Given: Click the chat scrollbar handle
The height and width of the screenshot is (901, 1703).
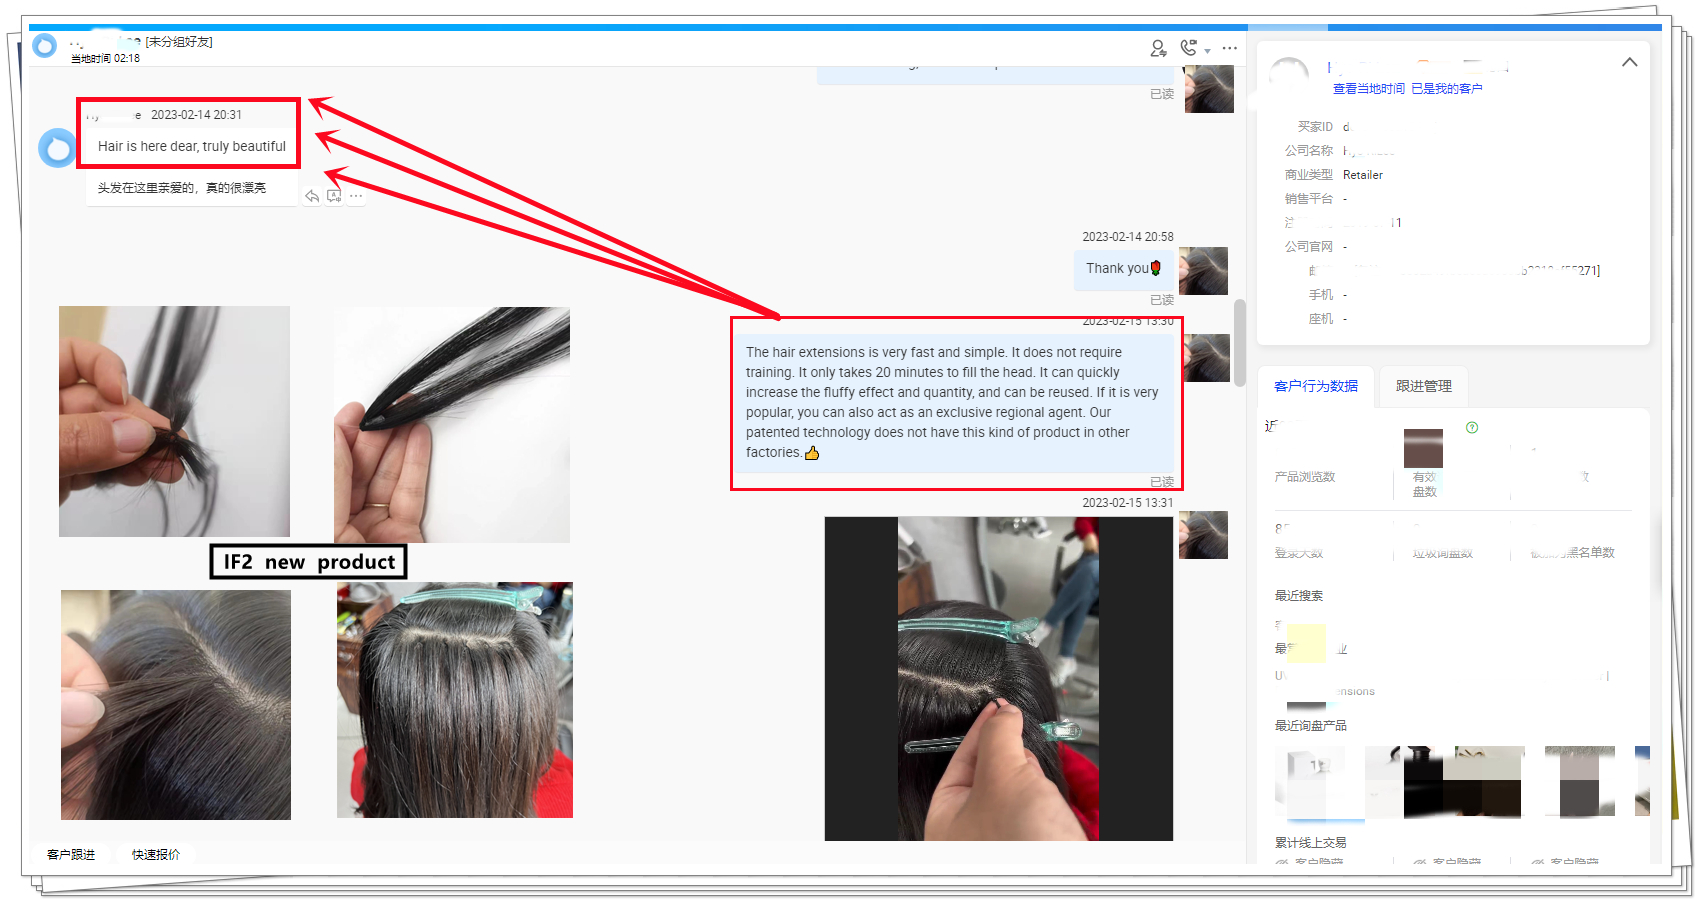Looking at the screenshot, I should pos(1240,343).
